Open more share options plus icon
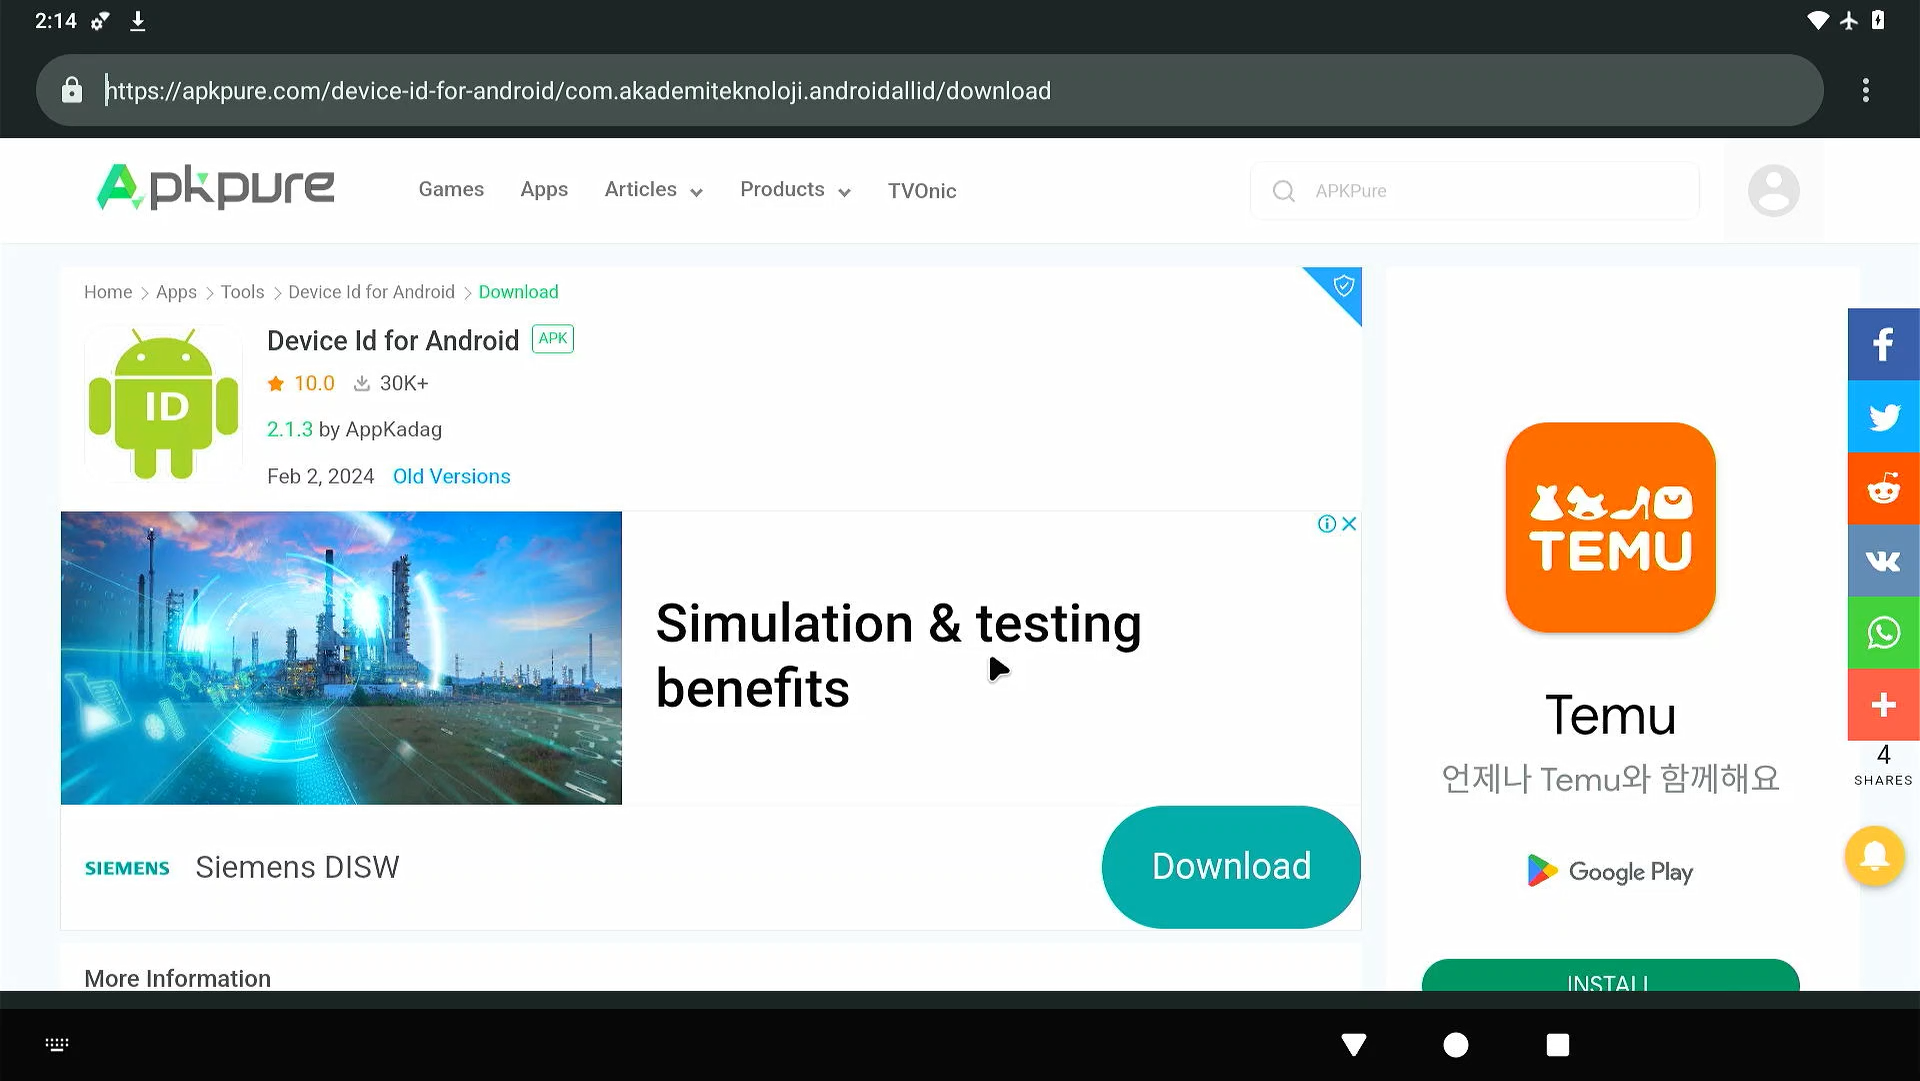Screen dimensions: 1920x1081 click(x=1883, y=705)
